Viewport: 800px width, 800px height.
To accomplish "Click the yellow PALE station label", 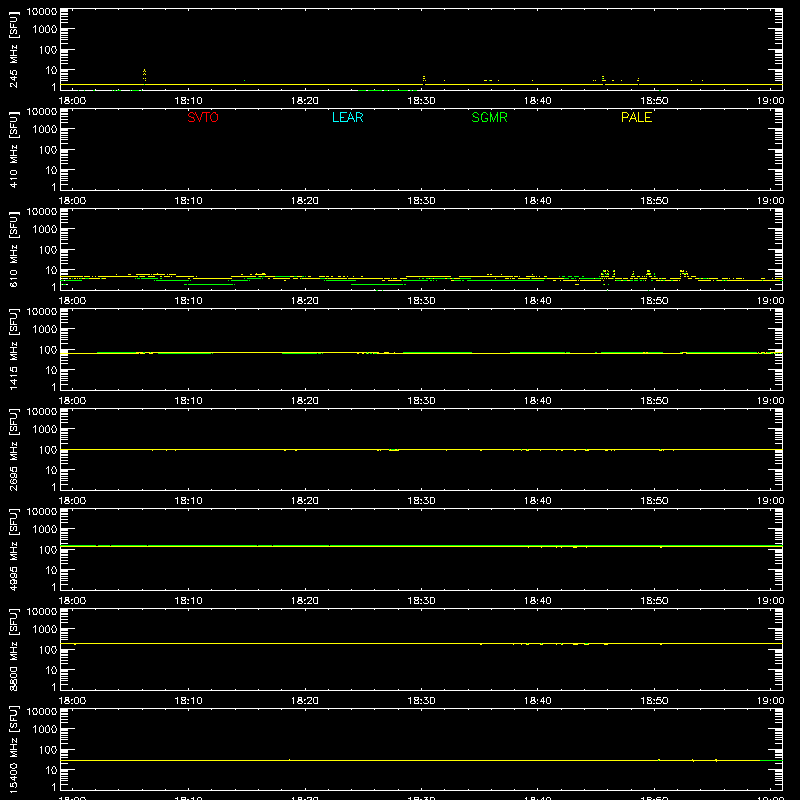I will click(636, 117).
